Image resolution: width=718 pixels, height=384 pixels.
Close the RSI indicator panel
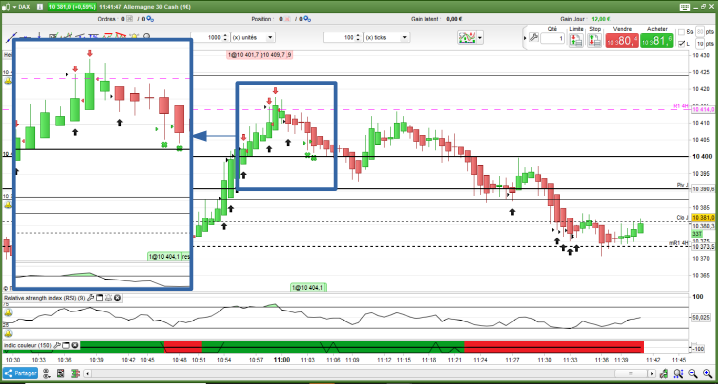pyautogui.click(x=117, y=298)
